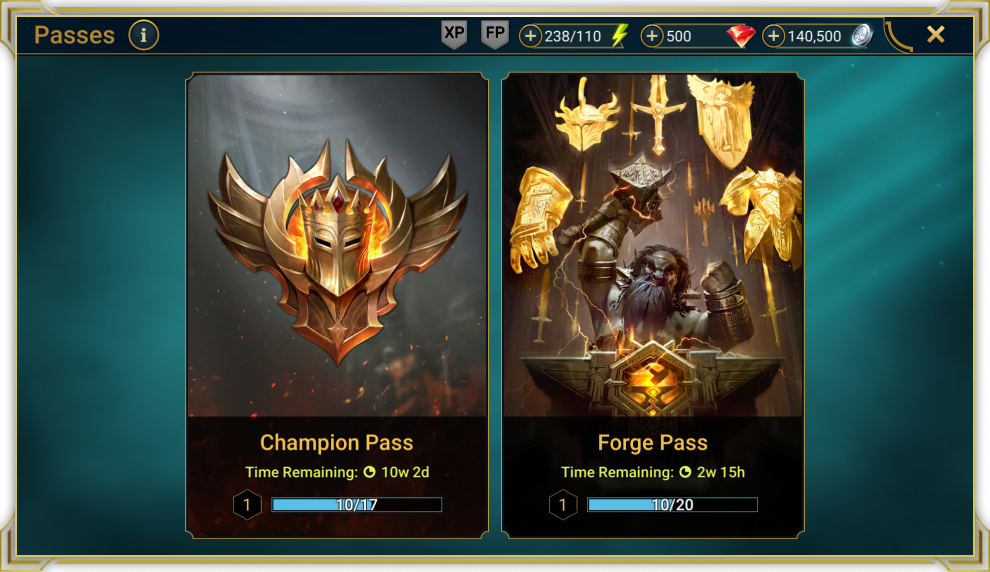Image resolution: width=990 pixels, height=572 pixels.
Task: Click Champion Pass level 1 hexagon badge
Action: point(247,504)
